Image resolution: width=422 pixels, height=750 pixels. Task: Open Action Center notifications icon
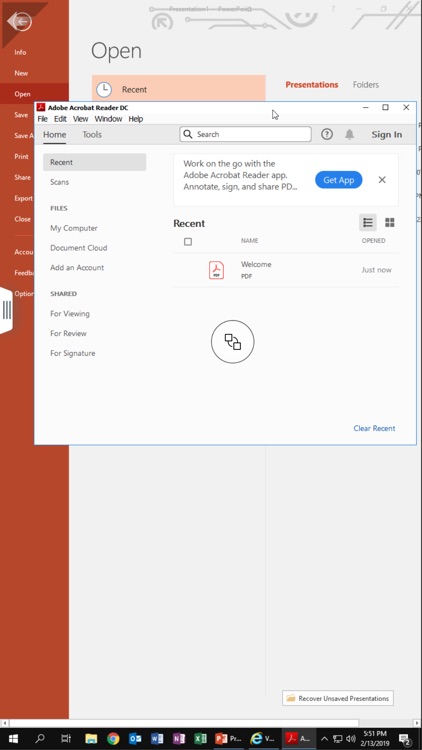[405, 739]
